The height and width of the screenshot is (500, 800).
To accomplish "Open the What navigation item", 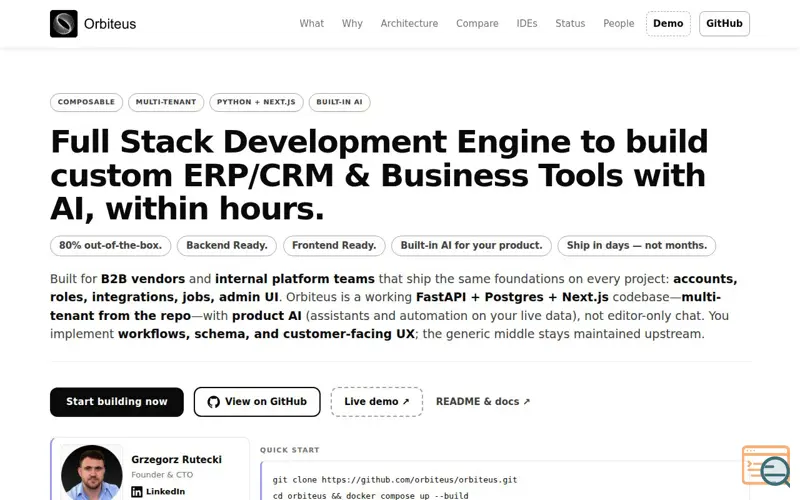I will pos(312,23).
